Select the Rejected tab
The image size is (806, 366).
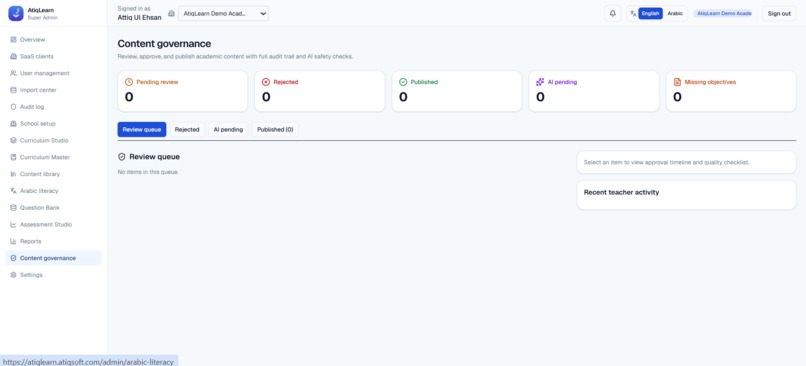pyautogui.click(x=187, y=130)
